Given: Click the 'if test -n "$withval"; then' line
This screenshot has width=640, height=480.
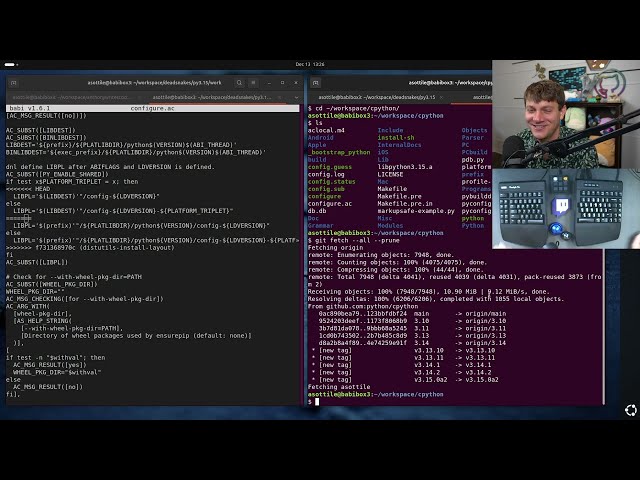Looking at the screenshot, I should click(x=55, y=358).
